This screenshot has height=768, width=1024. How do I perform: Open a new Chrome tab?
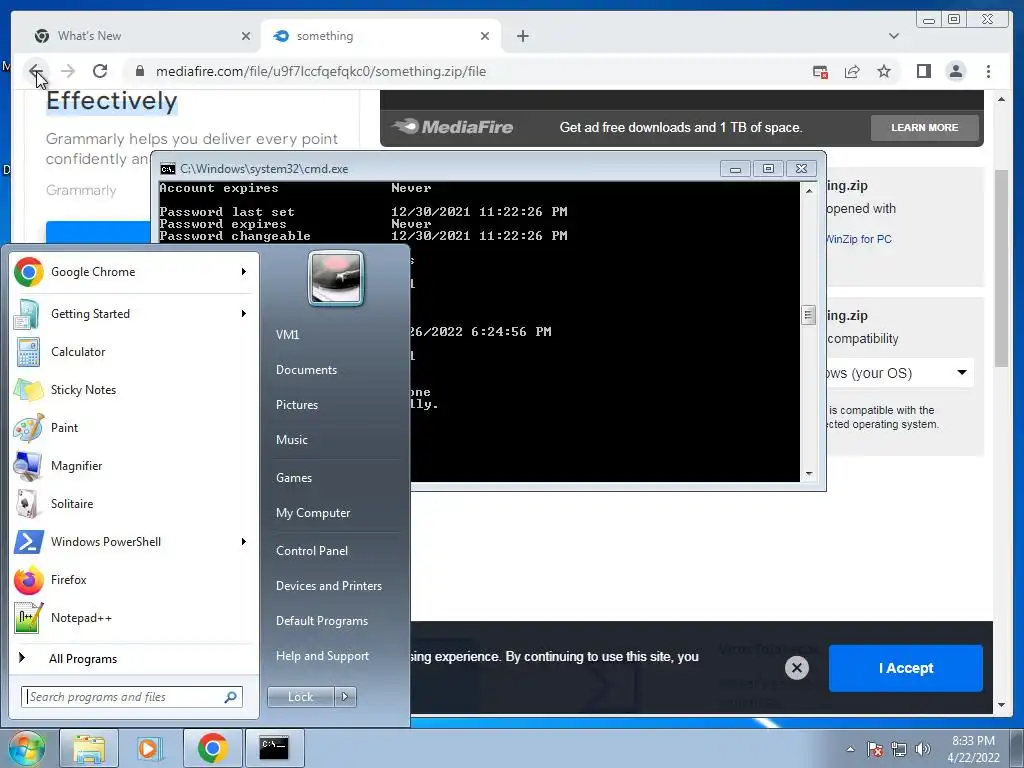point(522,36)
